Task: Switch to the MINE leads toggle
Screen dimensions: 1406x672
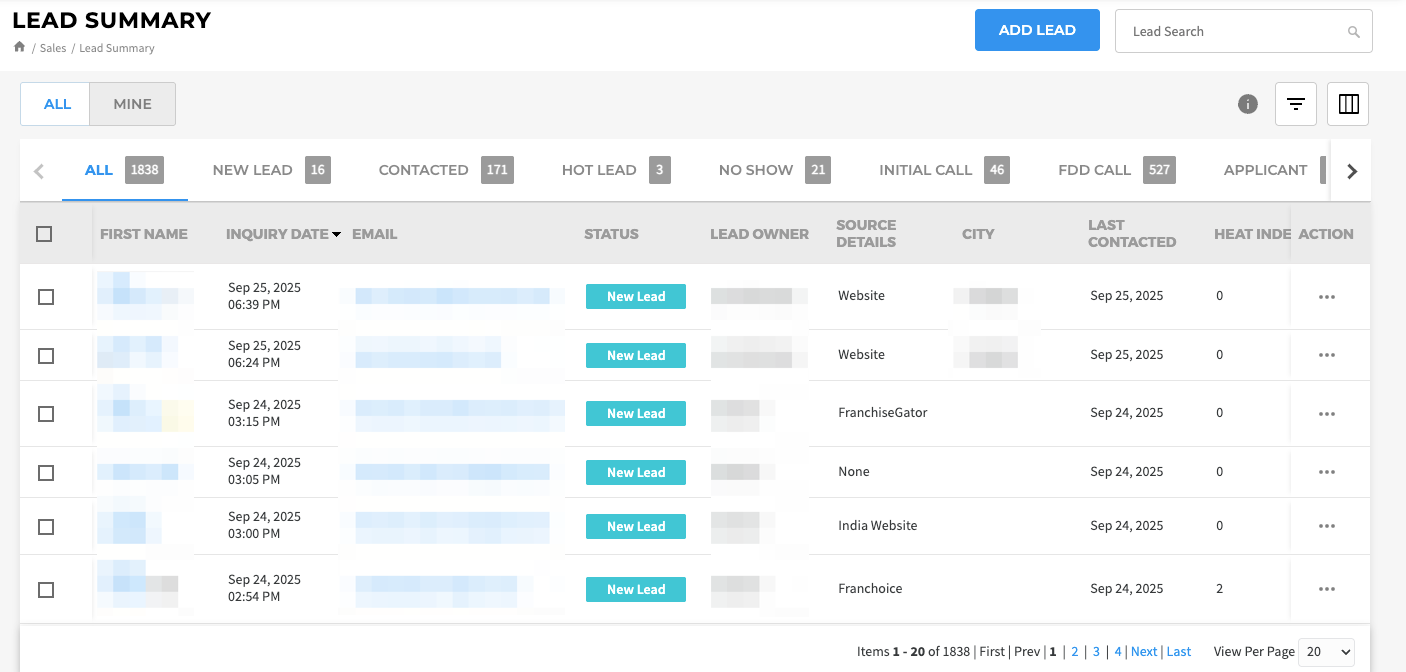Action: tap(133, 104)
